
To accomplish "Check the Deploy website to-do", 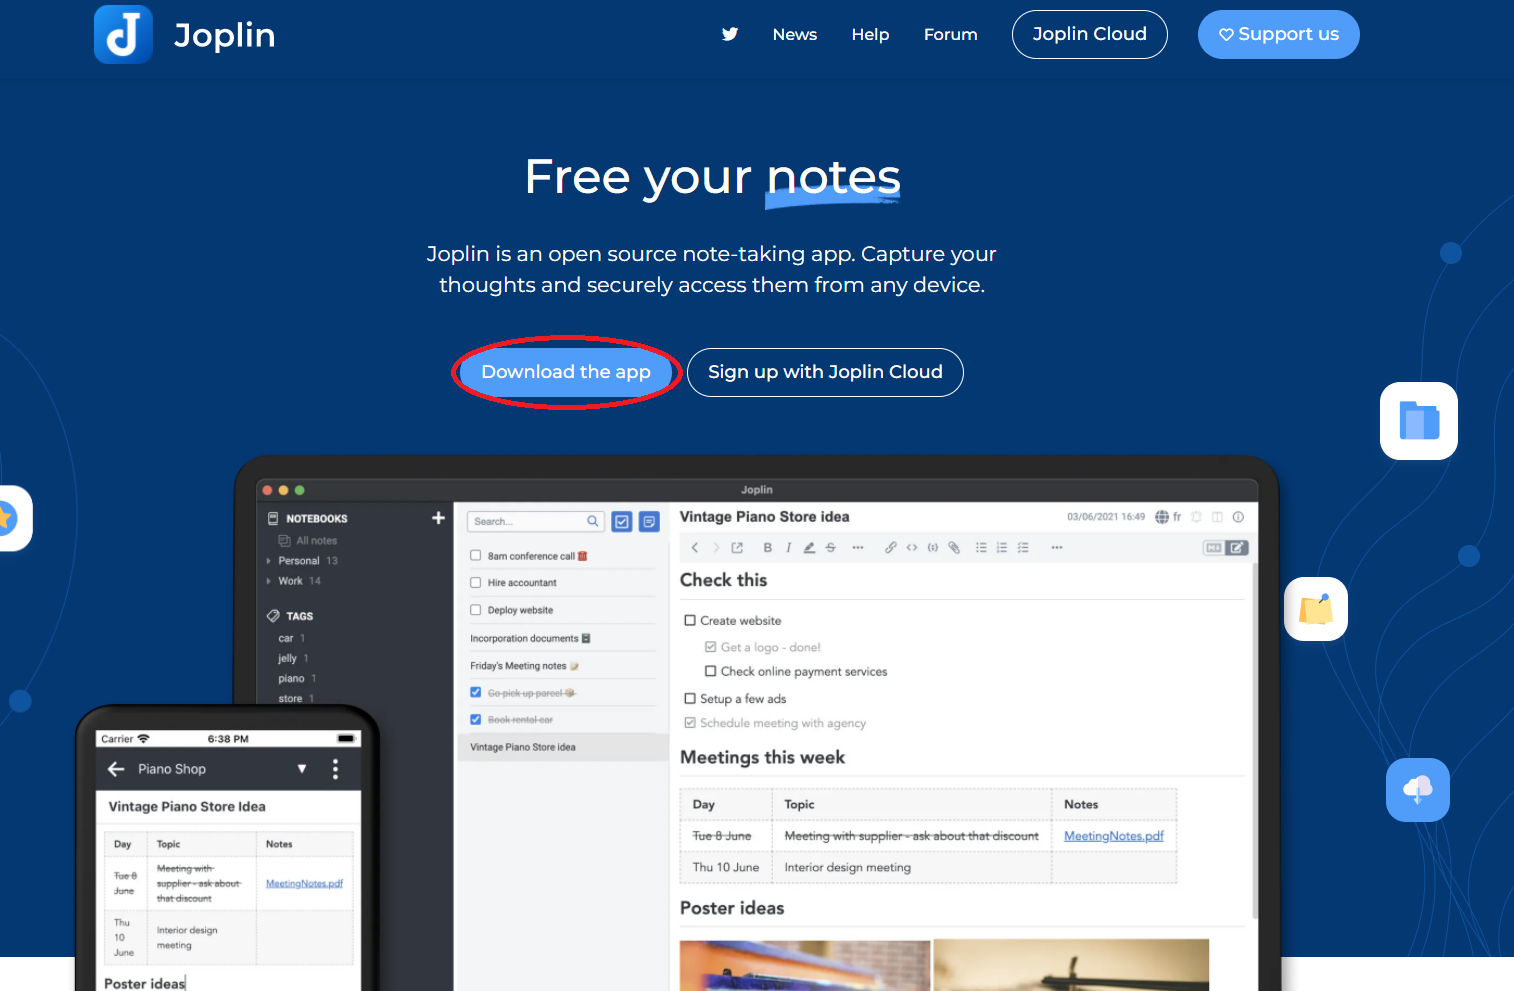I will click(x=476, y=610).
